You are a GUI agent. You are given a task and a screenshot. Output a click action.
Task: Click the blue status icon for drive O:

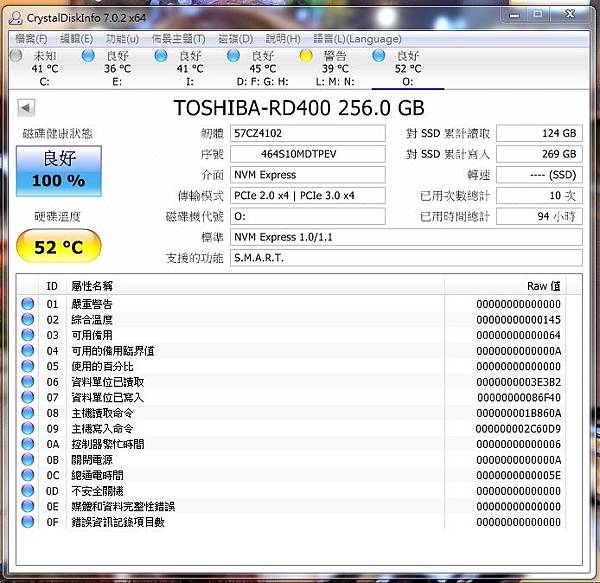(378, 56)
